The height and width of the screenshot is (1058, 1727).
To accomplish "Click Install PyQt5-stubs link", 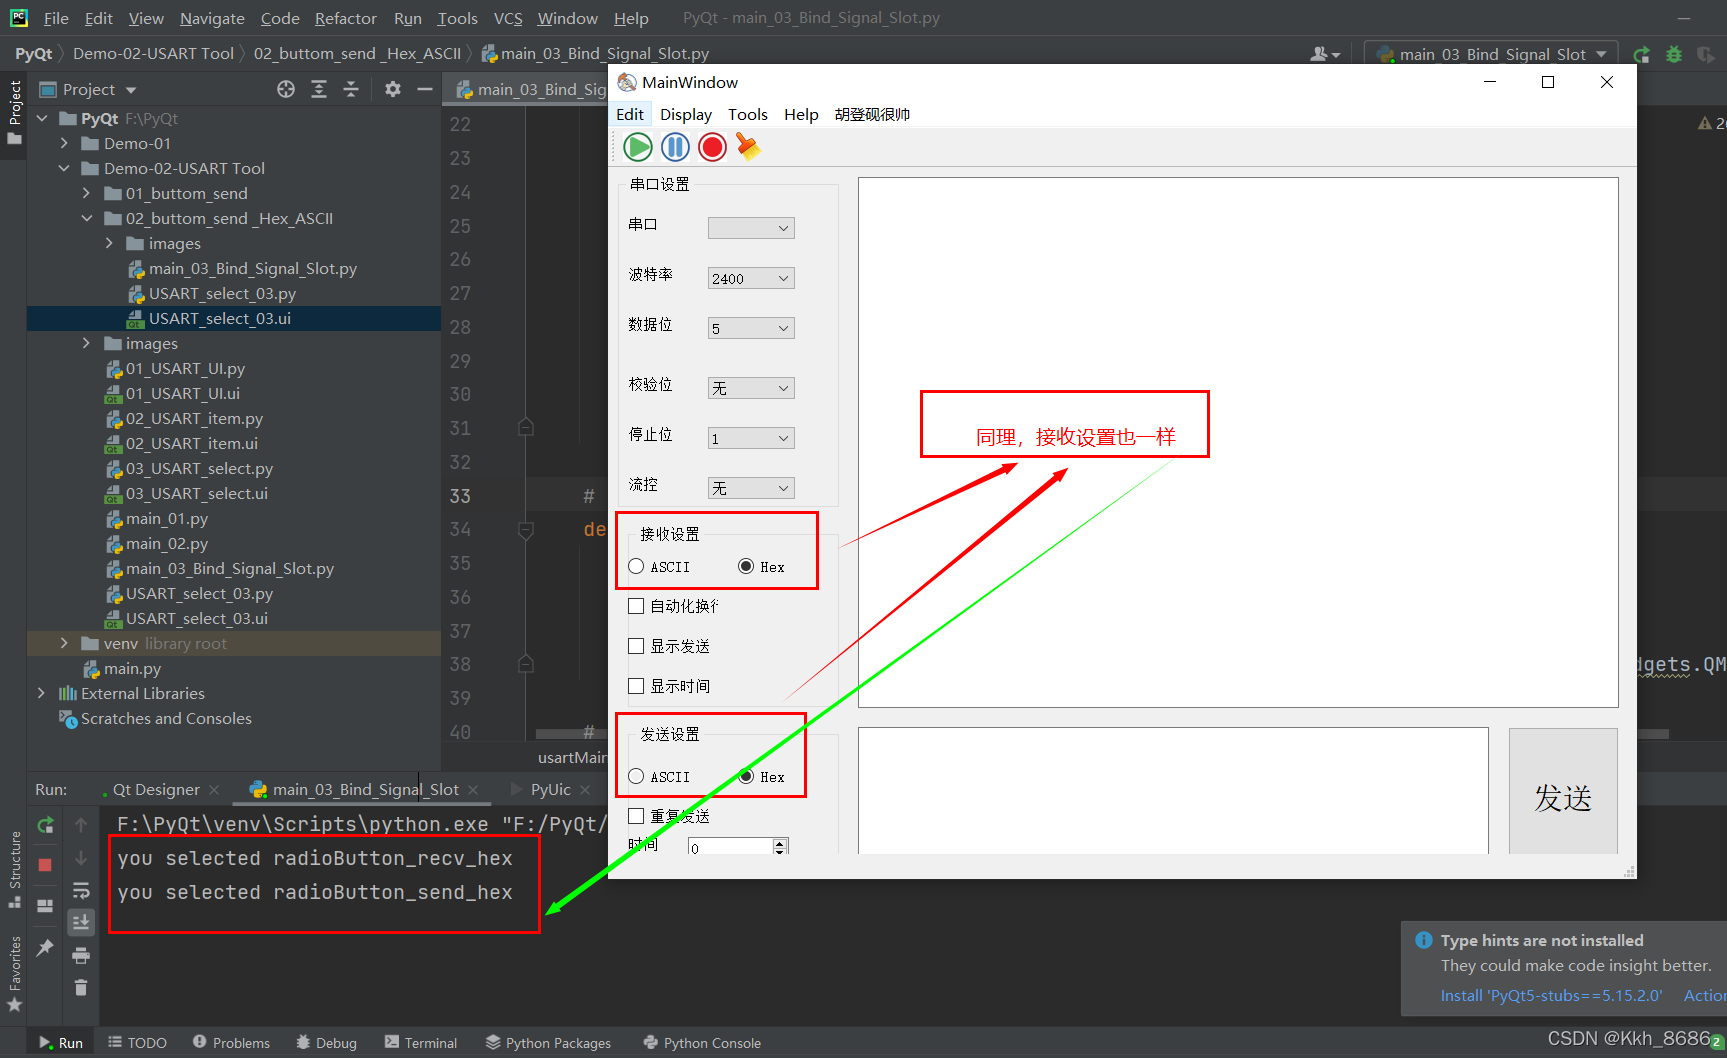I will click(1551, 996).
